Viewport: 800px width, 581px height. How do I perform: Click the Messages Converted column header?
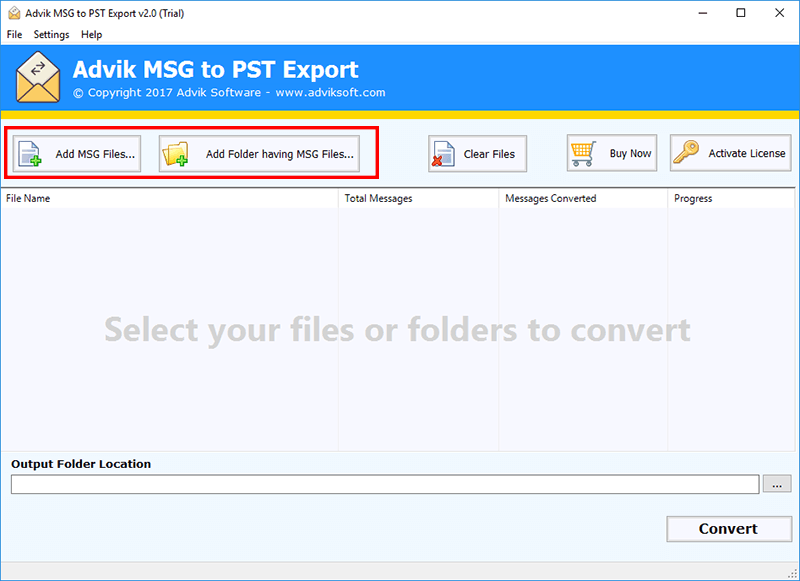pos(583,198)
